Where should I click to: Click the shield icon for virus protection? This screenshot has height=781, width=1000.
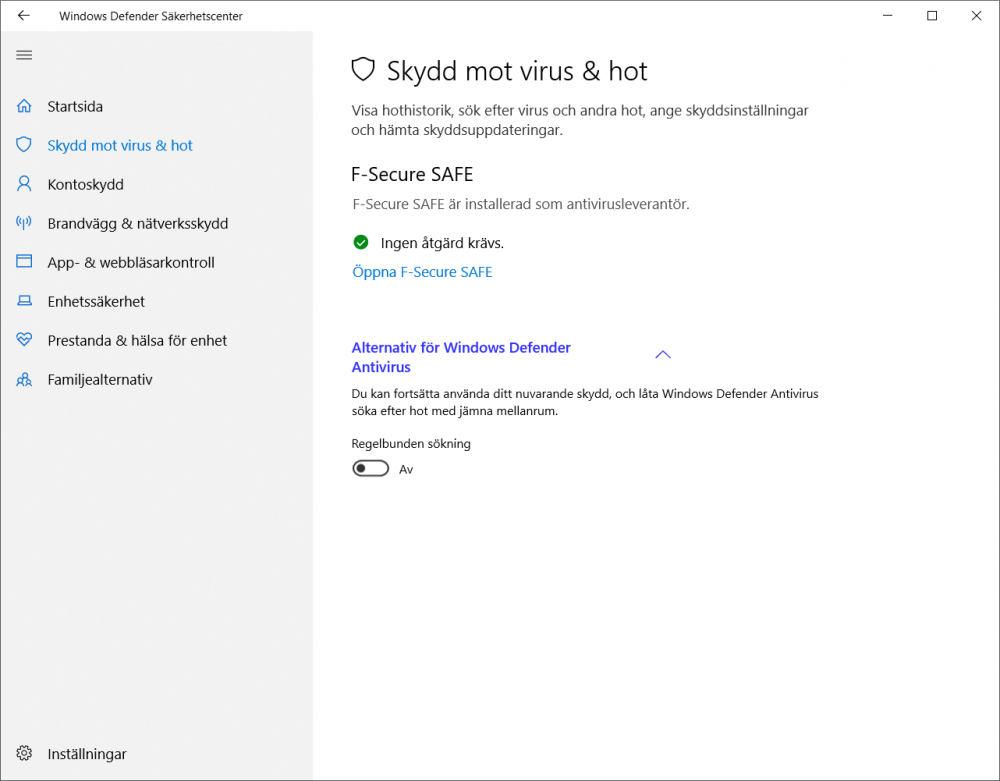pyautogui.click(x=25, y=145)
